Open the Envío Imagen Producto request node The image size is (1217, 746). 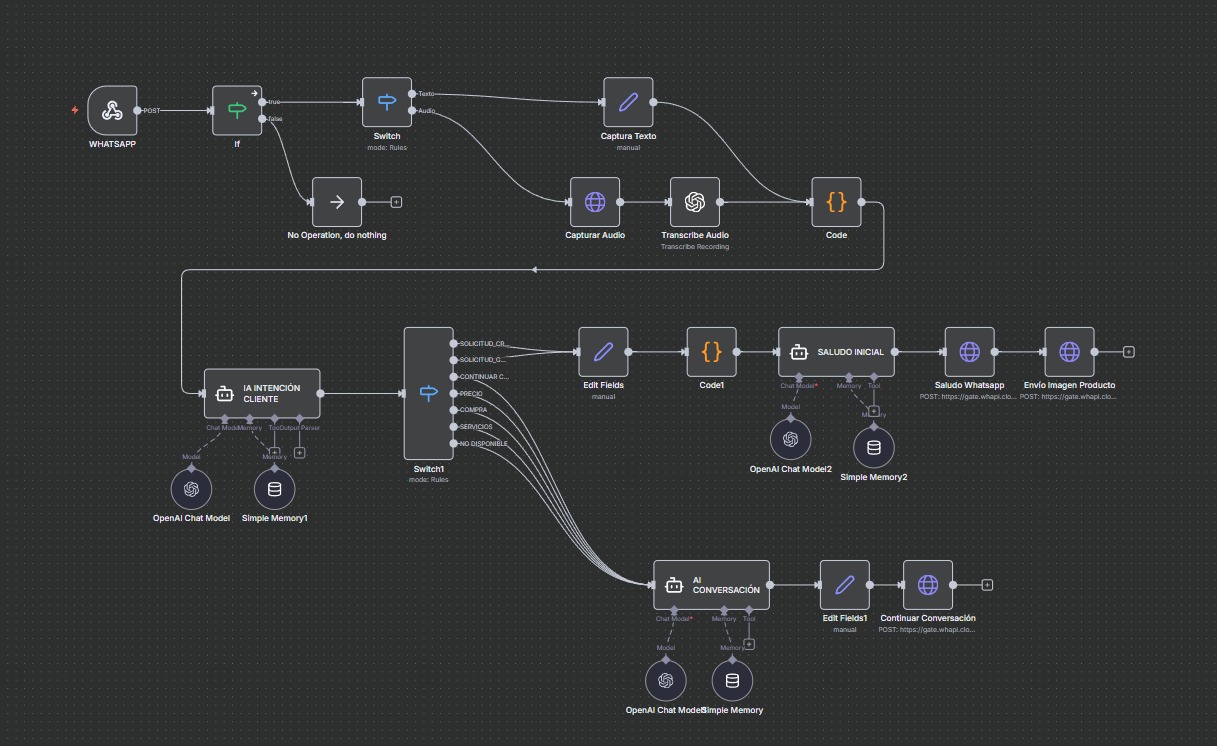coord(1069,352)
